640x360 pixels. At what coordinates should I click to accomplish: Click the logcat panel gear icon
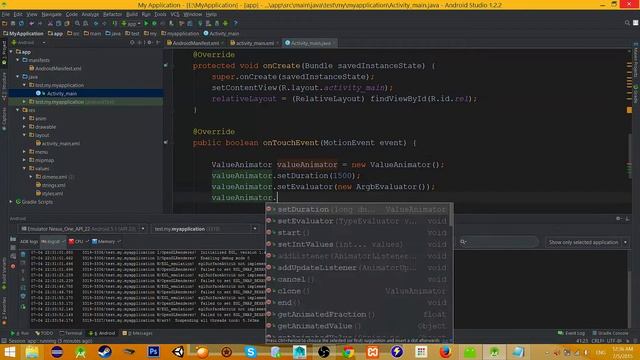(618, 219)
